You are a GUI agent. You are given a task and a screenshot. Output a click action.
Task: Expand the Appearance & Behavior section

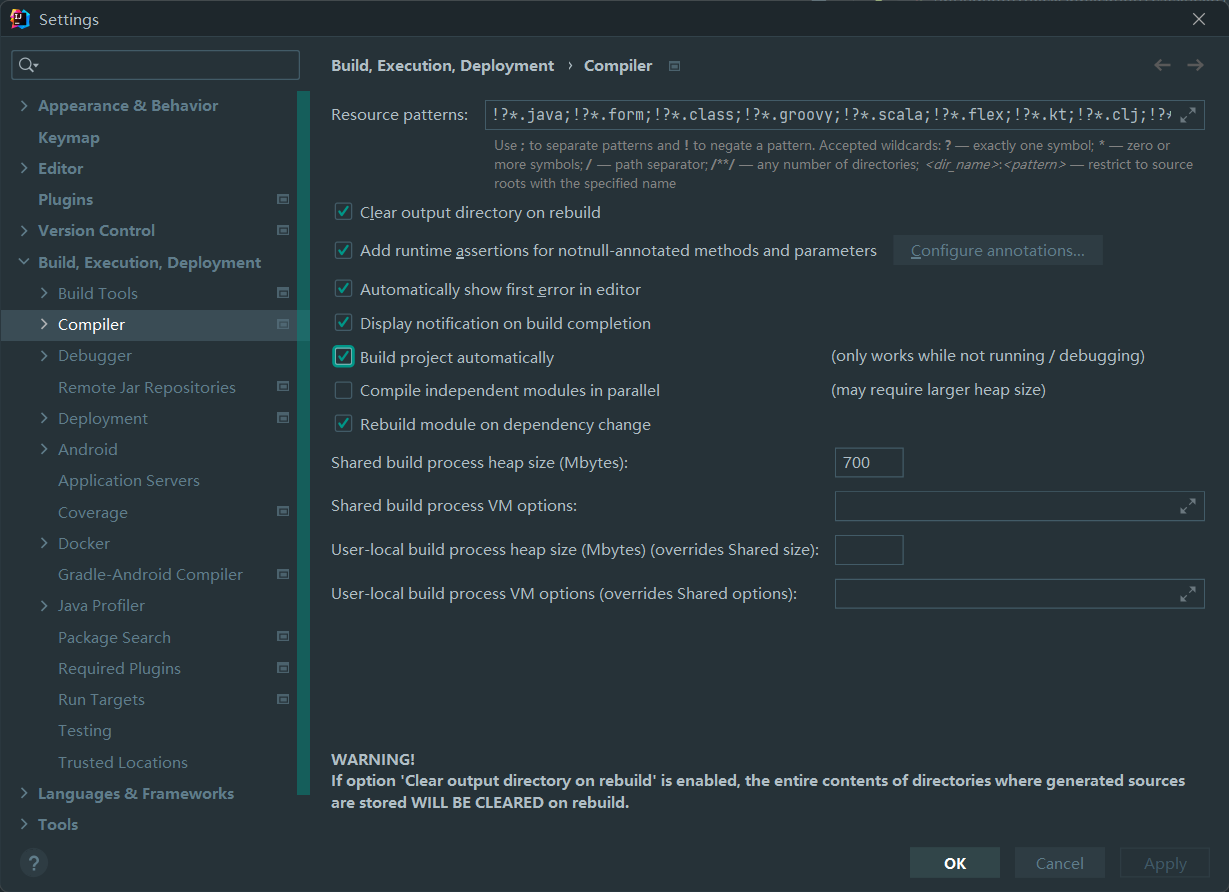point(24,106)
